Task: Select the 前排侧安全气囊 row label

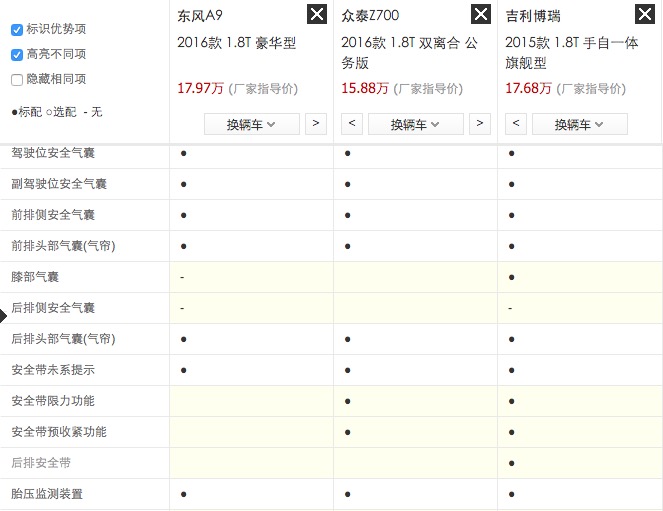Action: (x=53, y=215)
